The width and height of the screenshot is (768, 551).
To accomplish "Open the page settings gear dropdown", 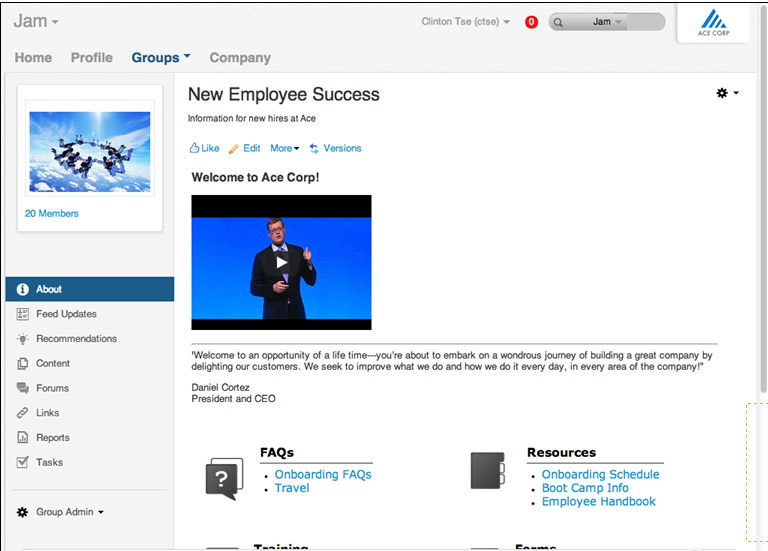I will click(727, 93).
